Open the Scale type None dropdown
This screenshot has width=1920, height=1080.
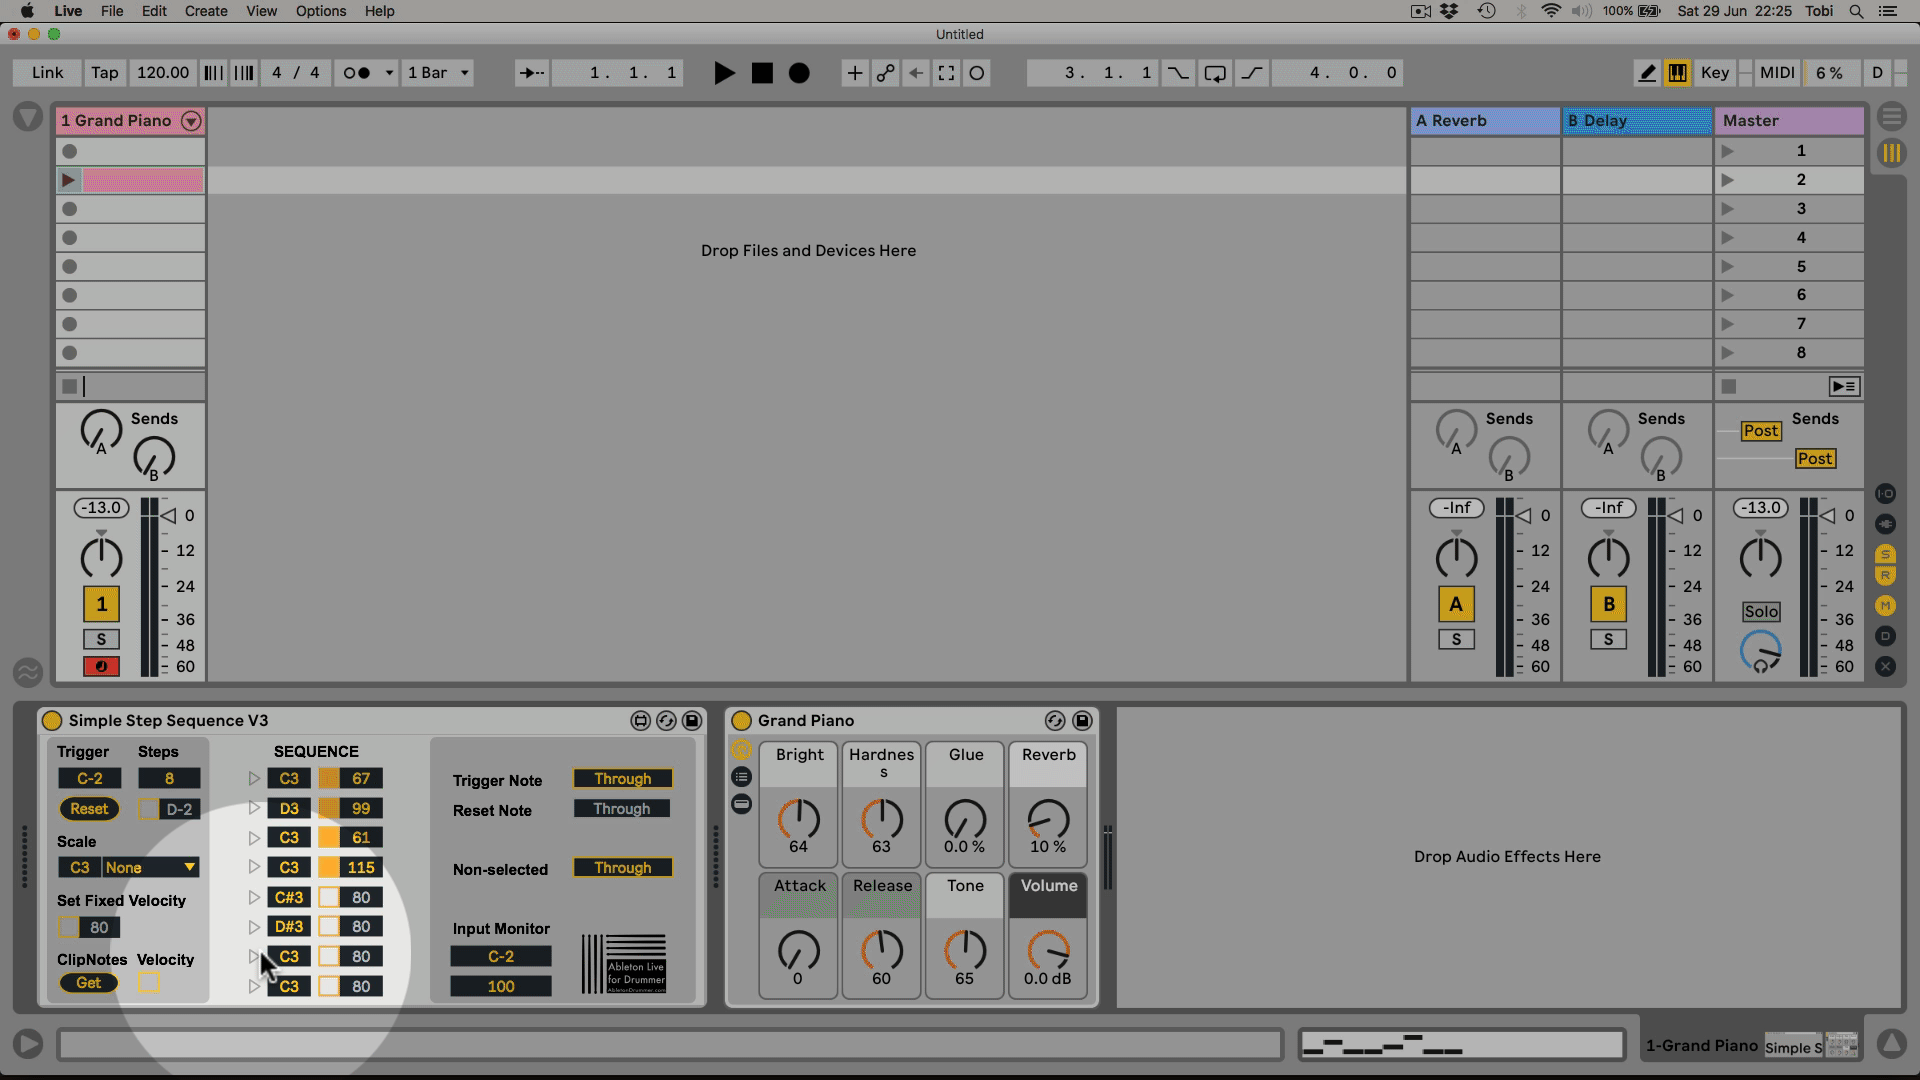(151, 868)
